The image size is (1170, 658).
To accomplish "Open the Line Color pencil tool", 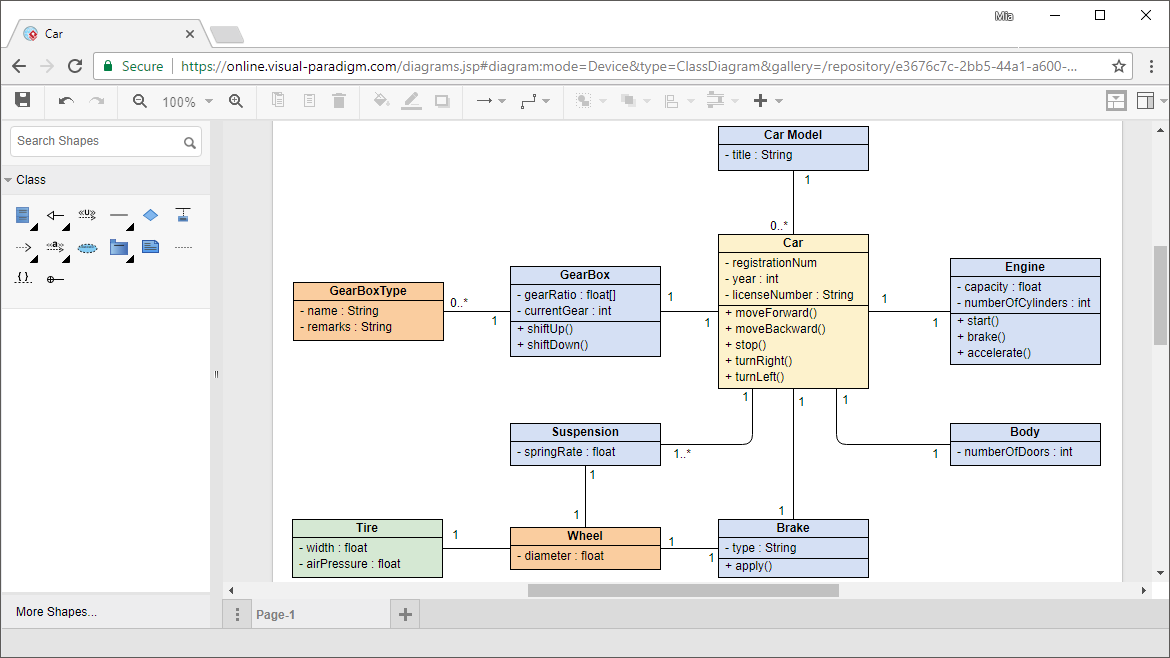I will [x=411, y=101].
